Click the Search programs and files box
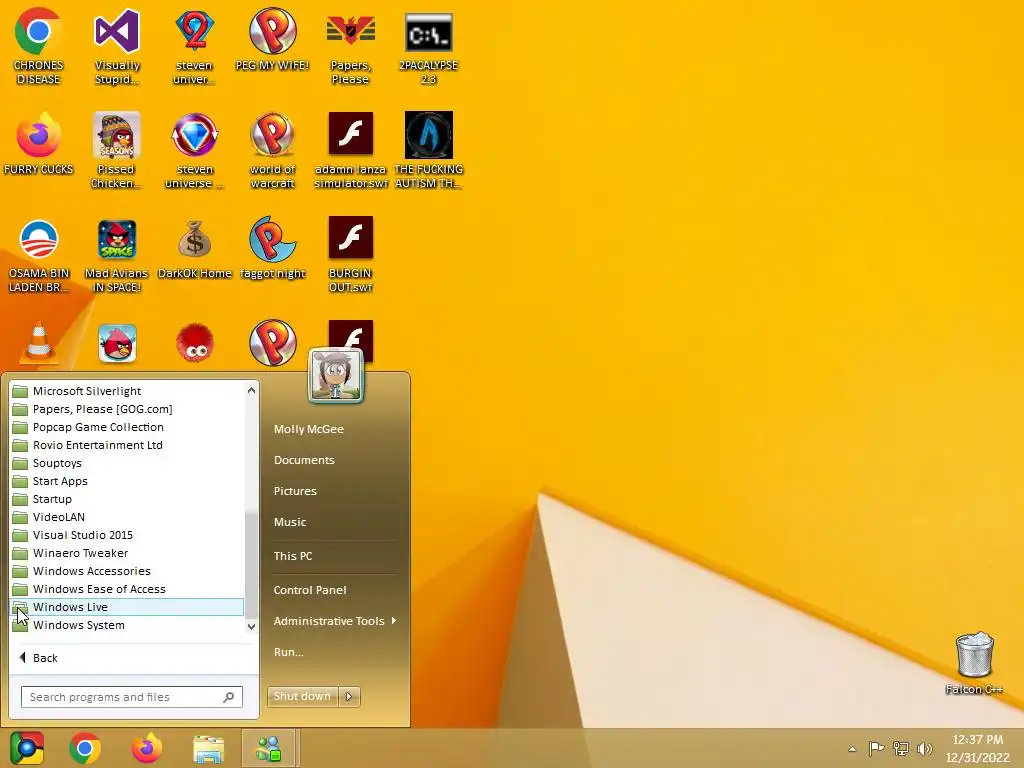Screen dimensions: 1024x768 pyautogui.click(x=131, y=697)
